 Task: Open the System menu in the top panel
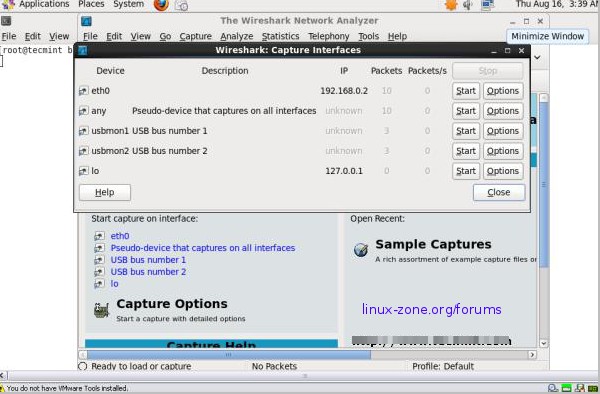tap(129, 5)
